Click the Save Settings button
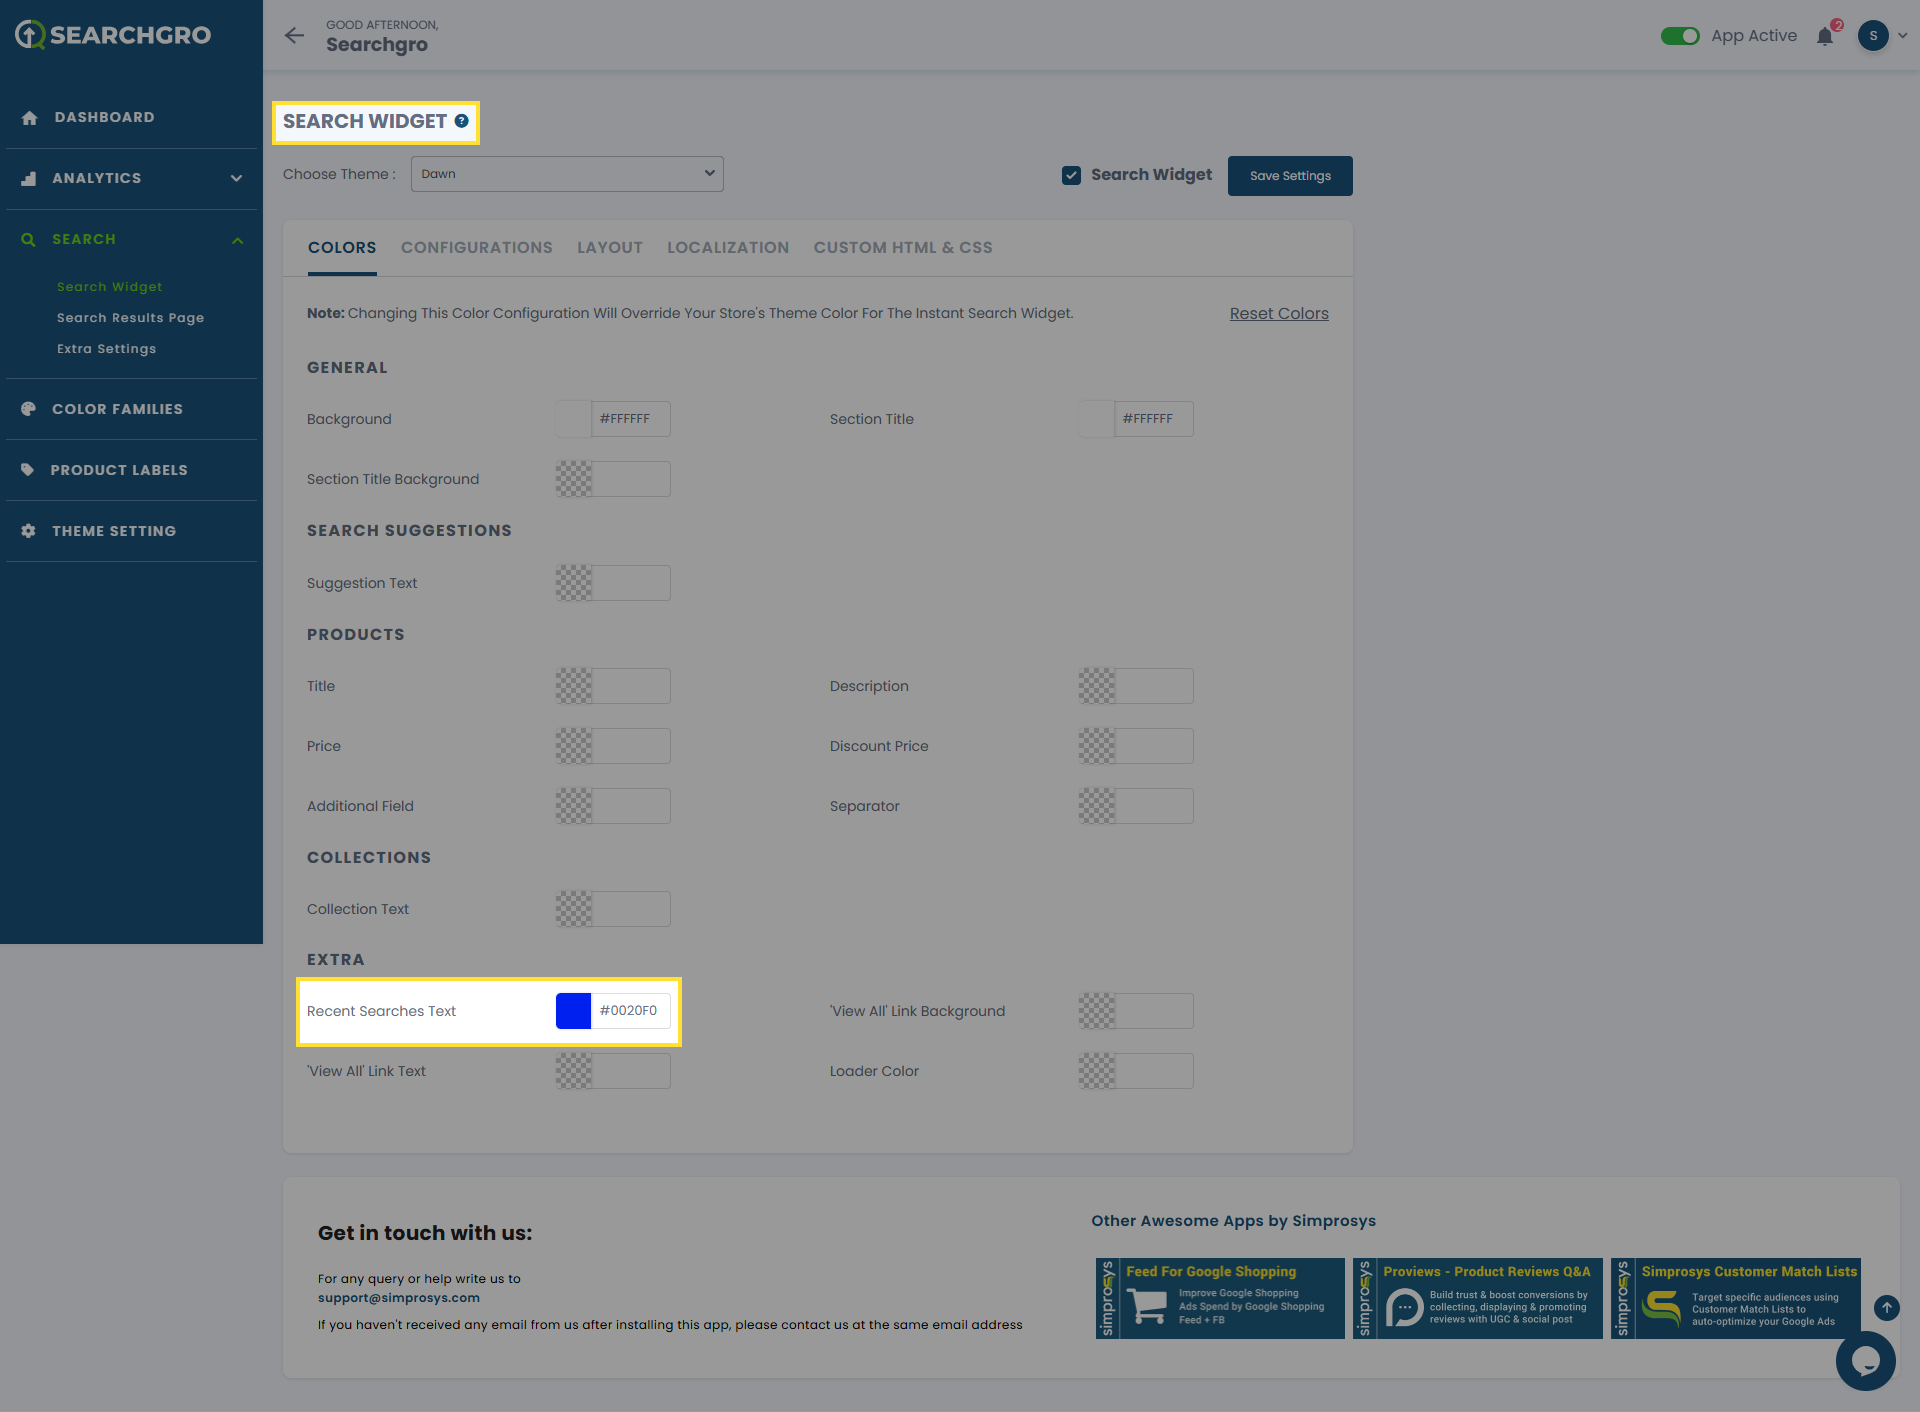 click(1290, 176)
